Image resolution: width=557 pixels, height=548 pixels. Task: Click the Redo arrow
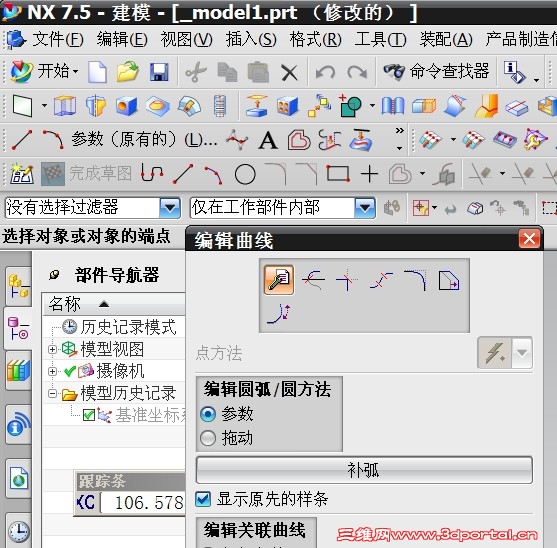pos(357,72)
